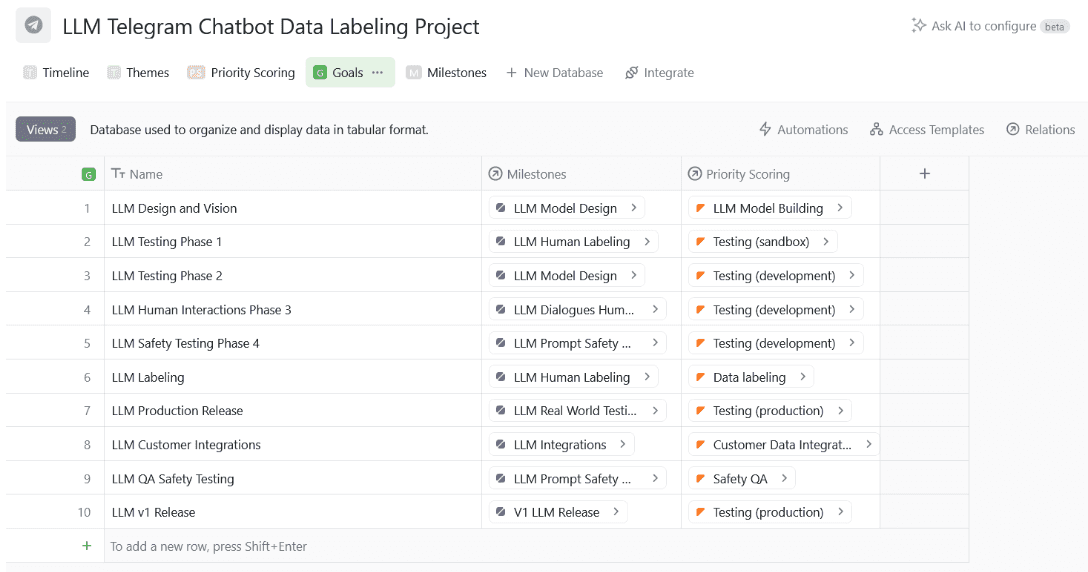Screen dimensions: 1088x572
Task: Add a new column with plus icon
Action: pyautogui.click(x=924, y=174)
